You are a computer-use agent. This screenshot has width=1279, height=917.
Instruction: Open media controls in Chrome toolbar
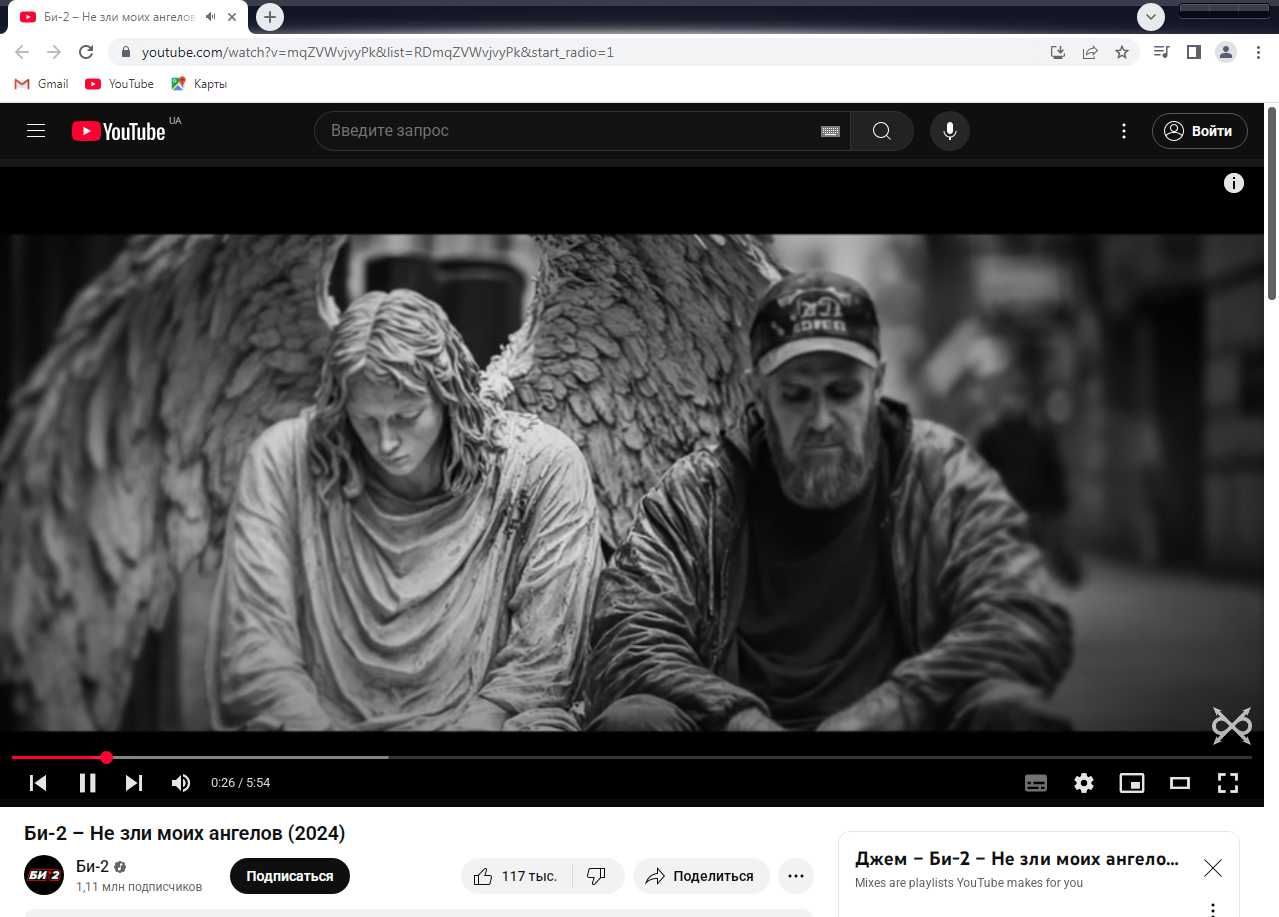pyautogui.click(x=1161, y=52)
